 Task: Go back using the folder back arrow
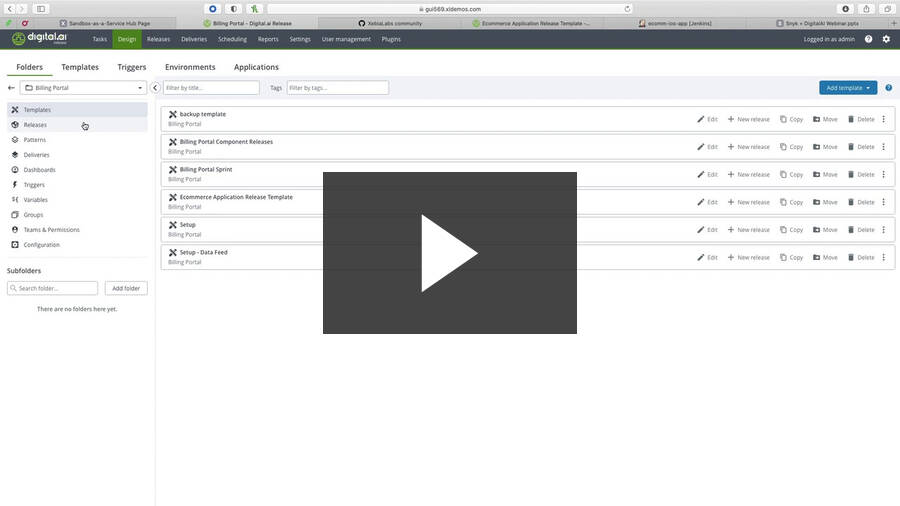tap(11, 88)
